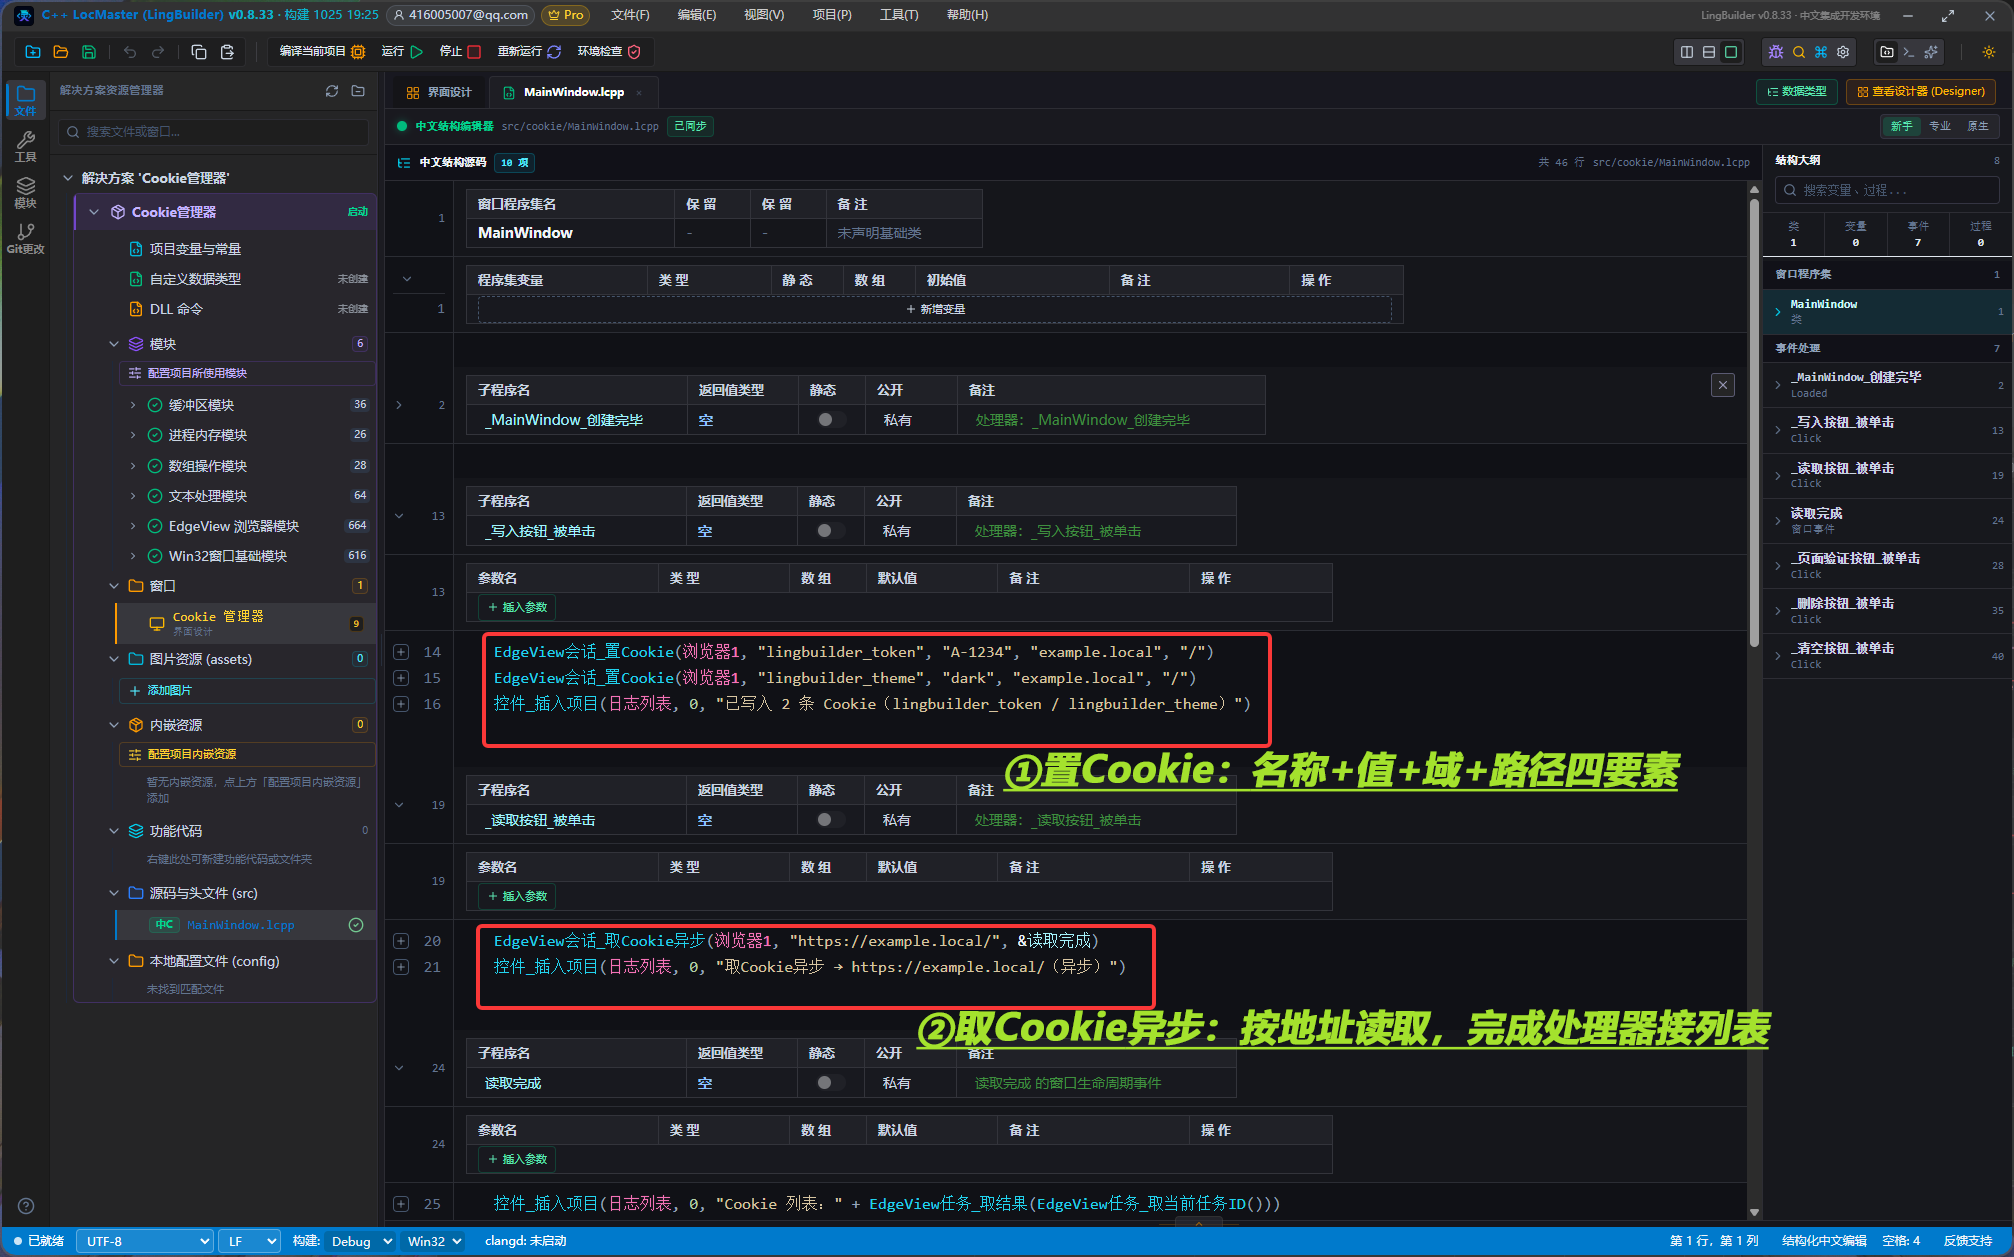The width and height of the screenshot is (2014, 1257).
Task: Click the 数据类型 button
Action: click(1797, 92)
